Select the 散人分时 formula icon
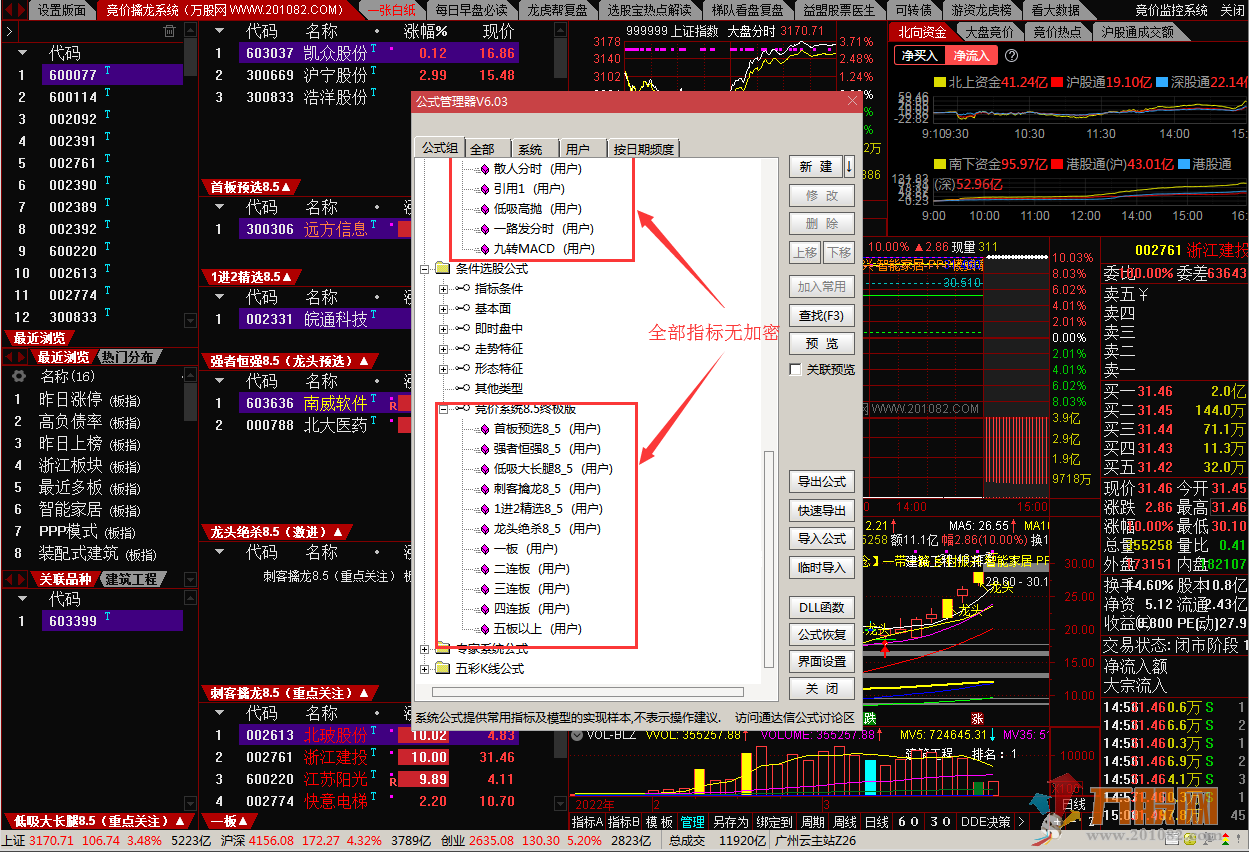 (485, 169)
